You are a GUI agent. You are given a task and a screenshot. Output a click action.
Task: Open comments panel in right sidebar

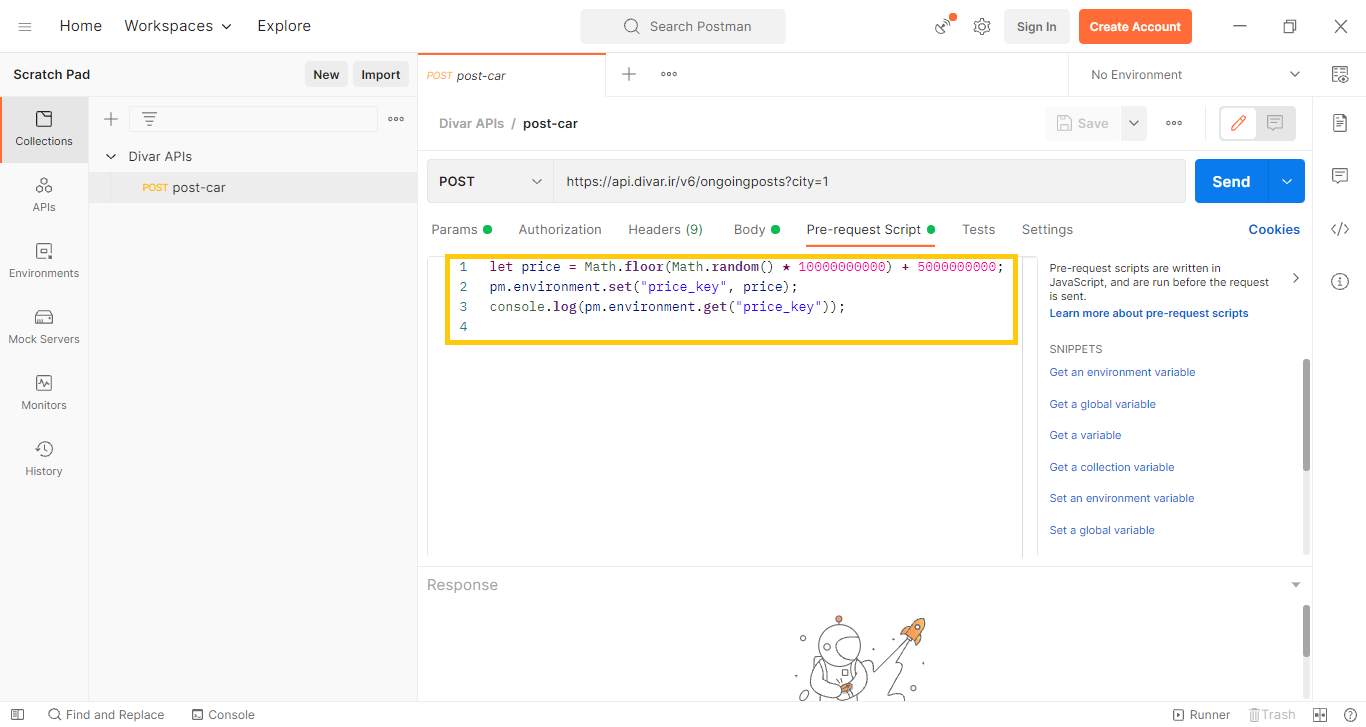(x=1340, y=176)
